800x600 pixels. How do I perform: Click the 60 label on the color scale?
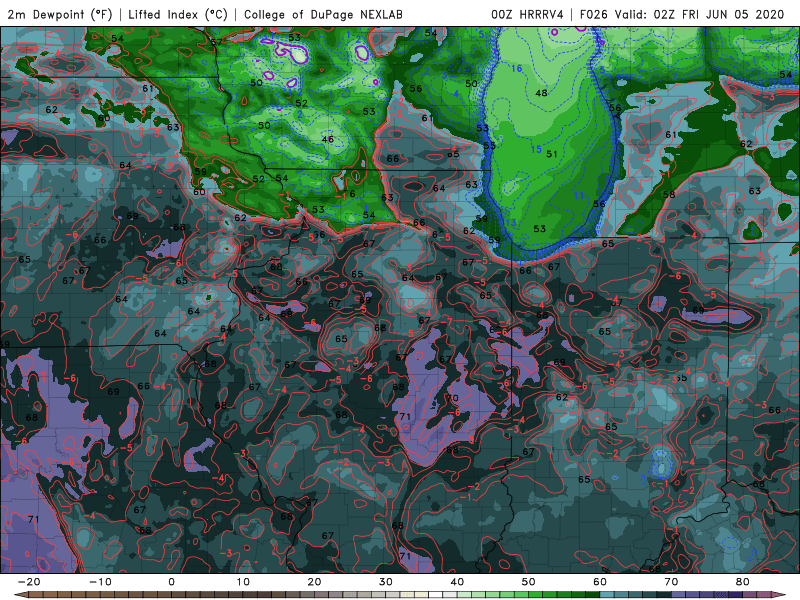click(600, 582)
